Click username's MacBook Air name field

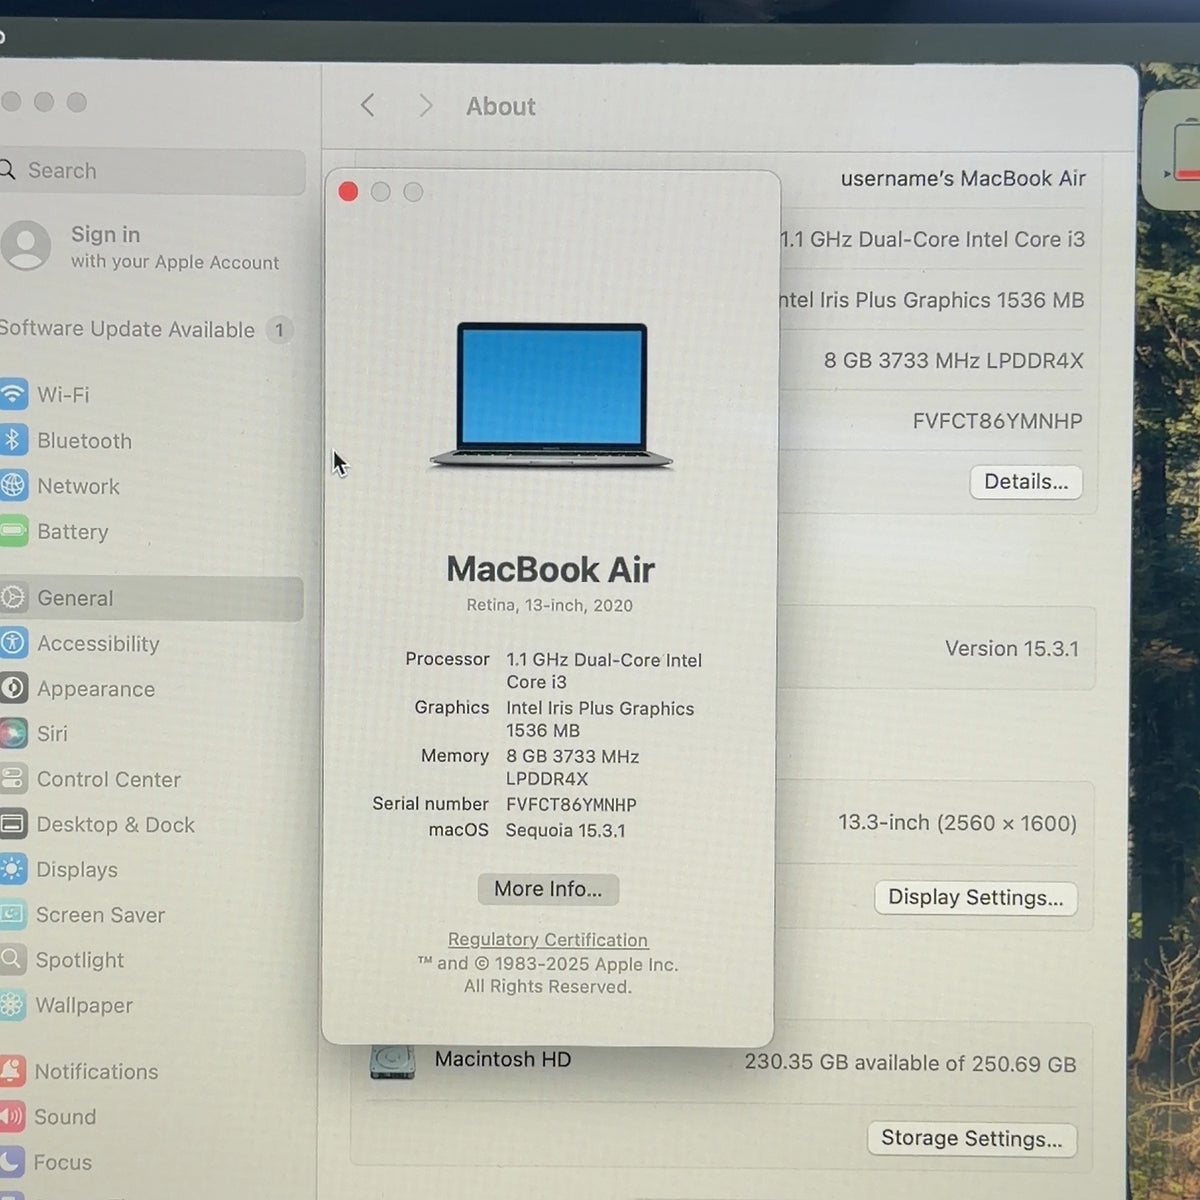[x=963, y=178]
